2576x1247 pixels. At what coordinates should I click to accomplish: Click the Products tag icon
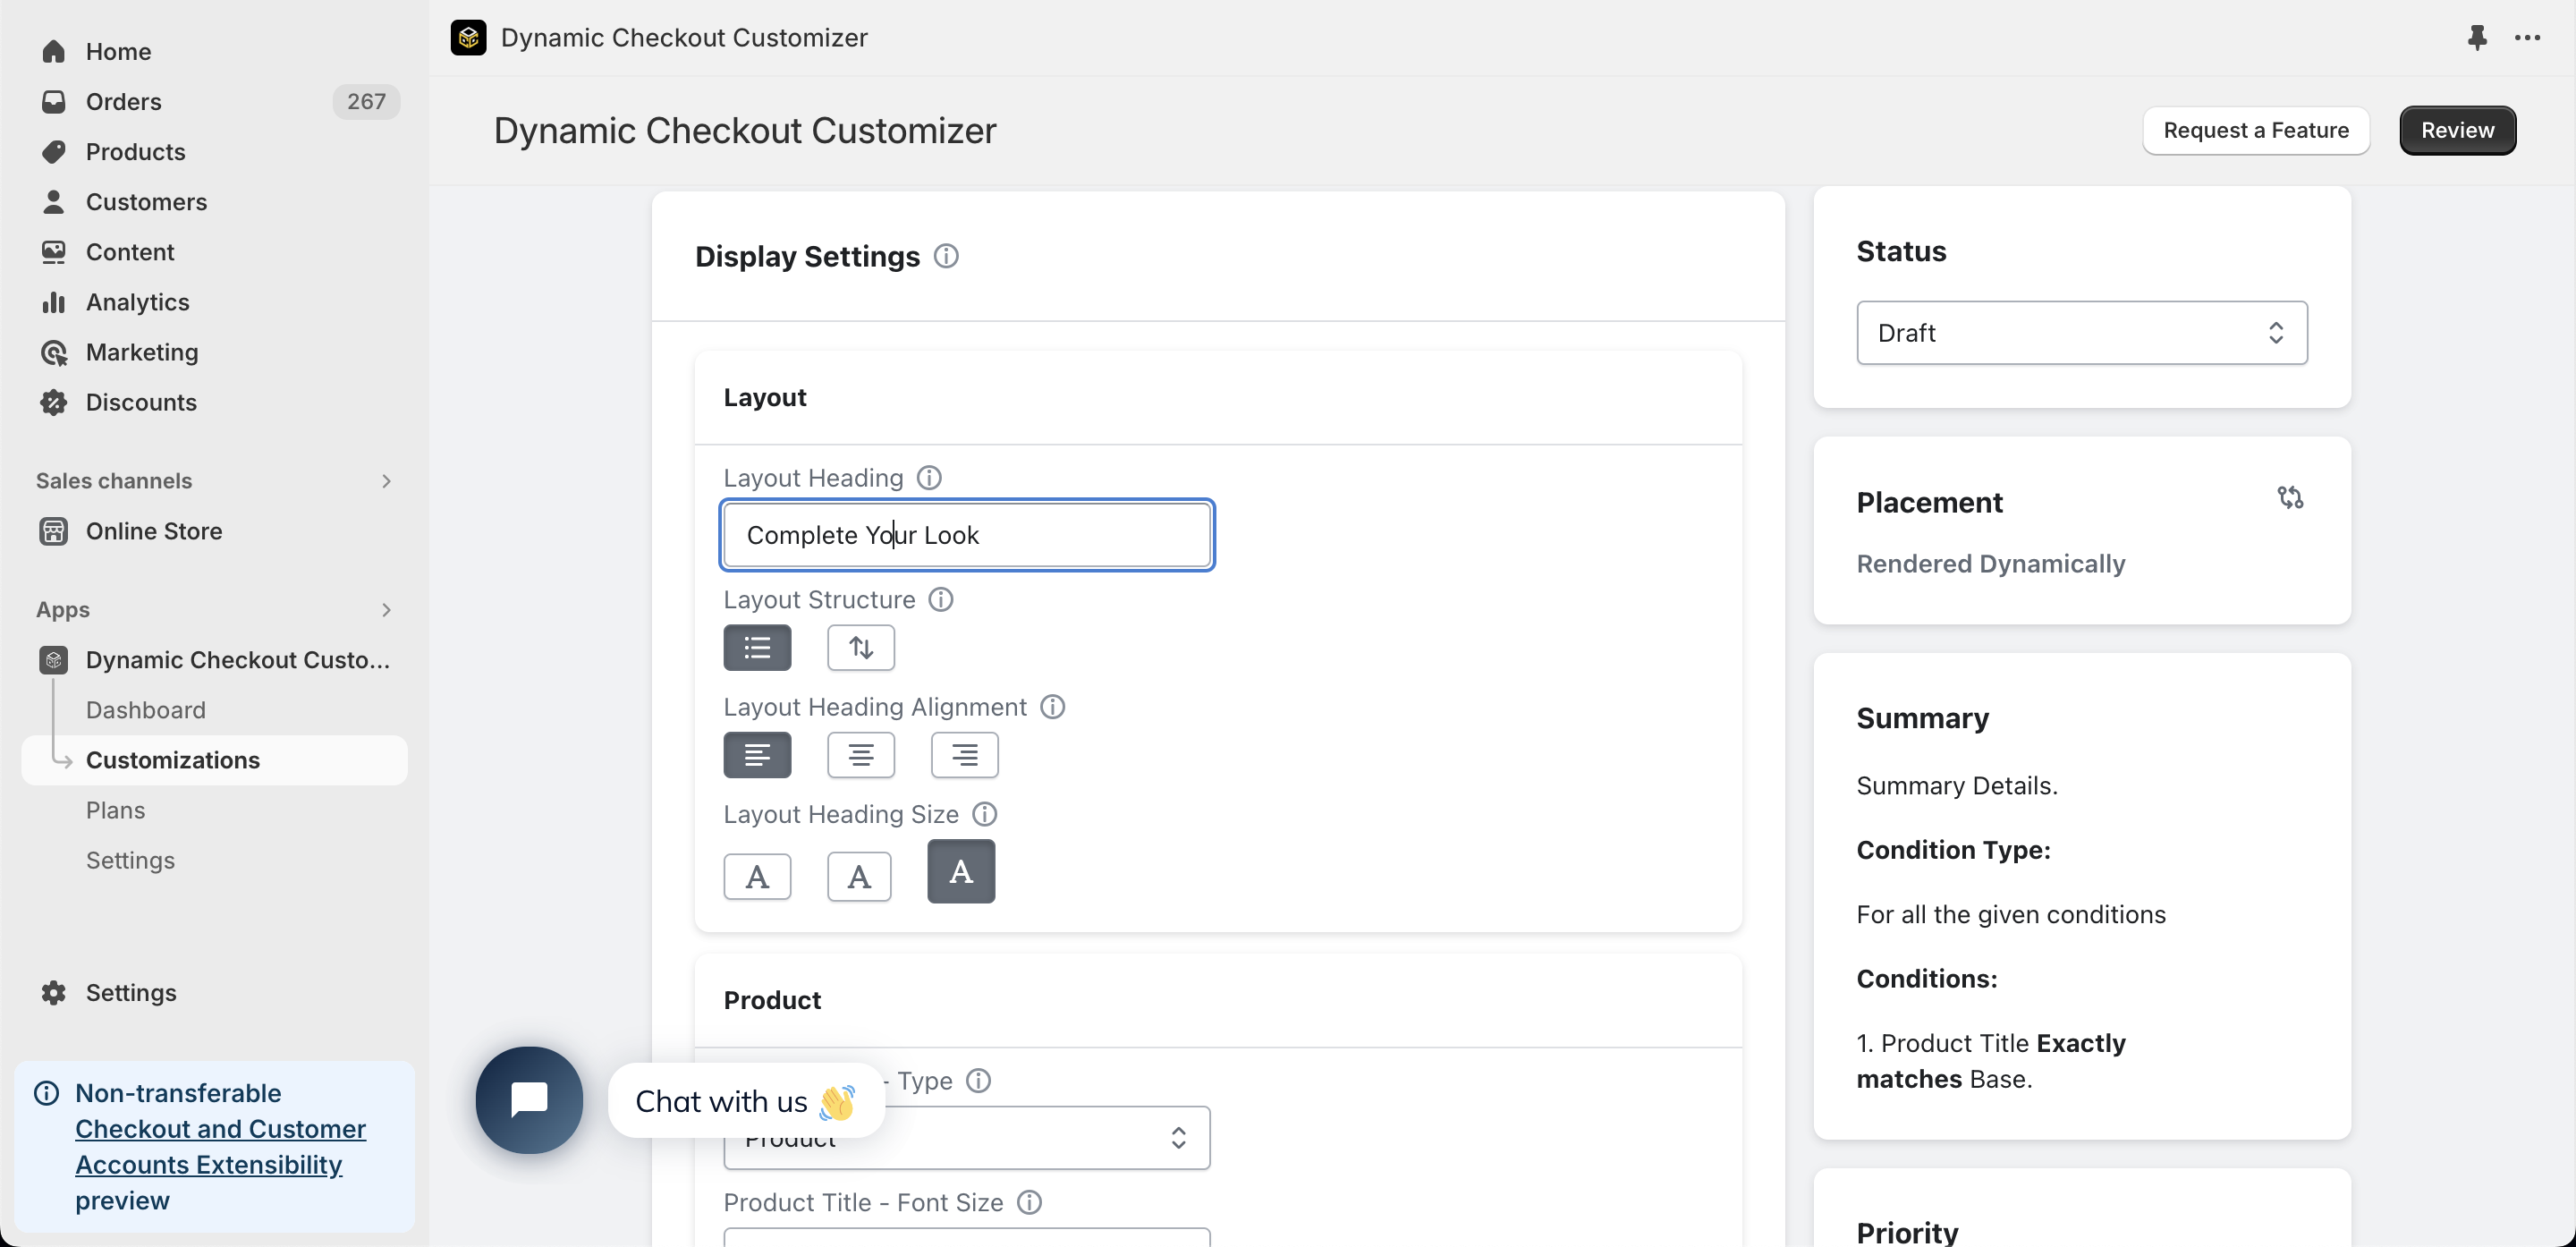54,151
